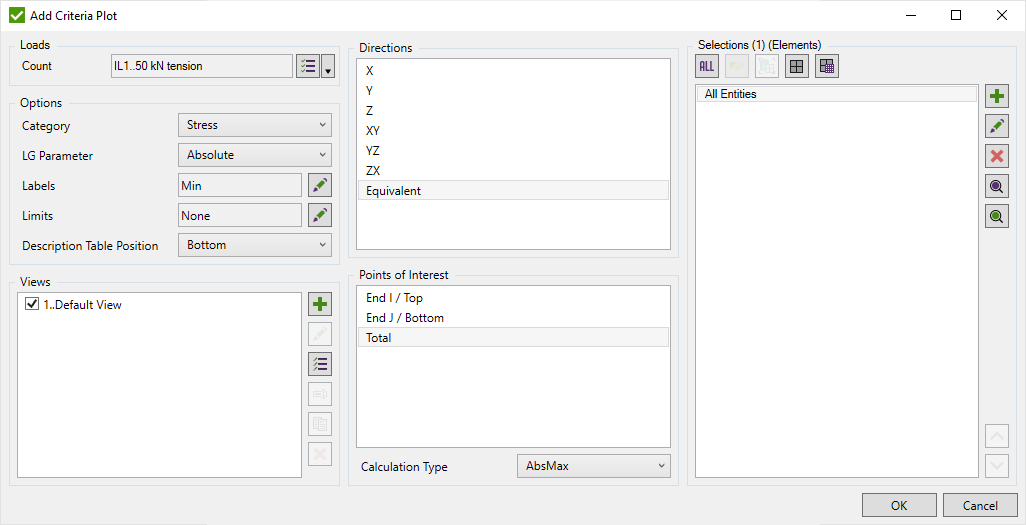This screenshot has width=1026, height=525.
Task: Uncheck the 1..Default View checkbox
Action: 32,305
